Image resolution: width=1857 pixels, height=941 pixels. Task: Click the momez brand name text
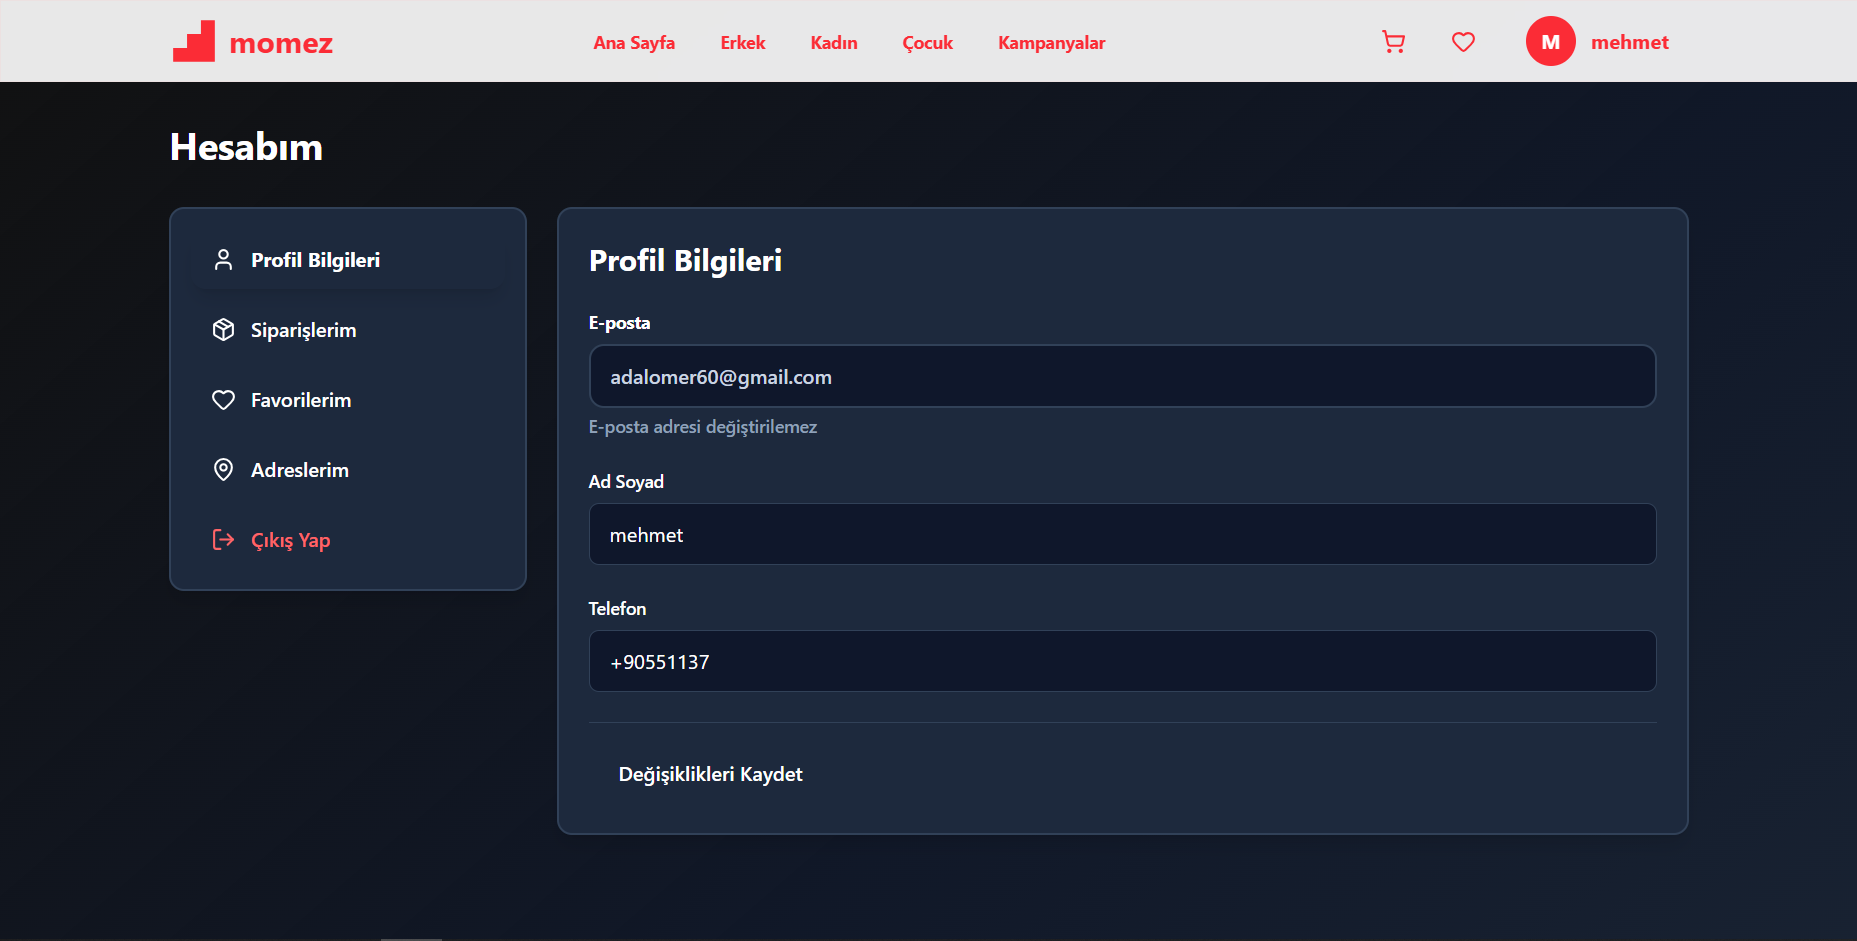(x=281, y=43)
